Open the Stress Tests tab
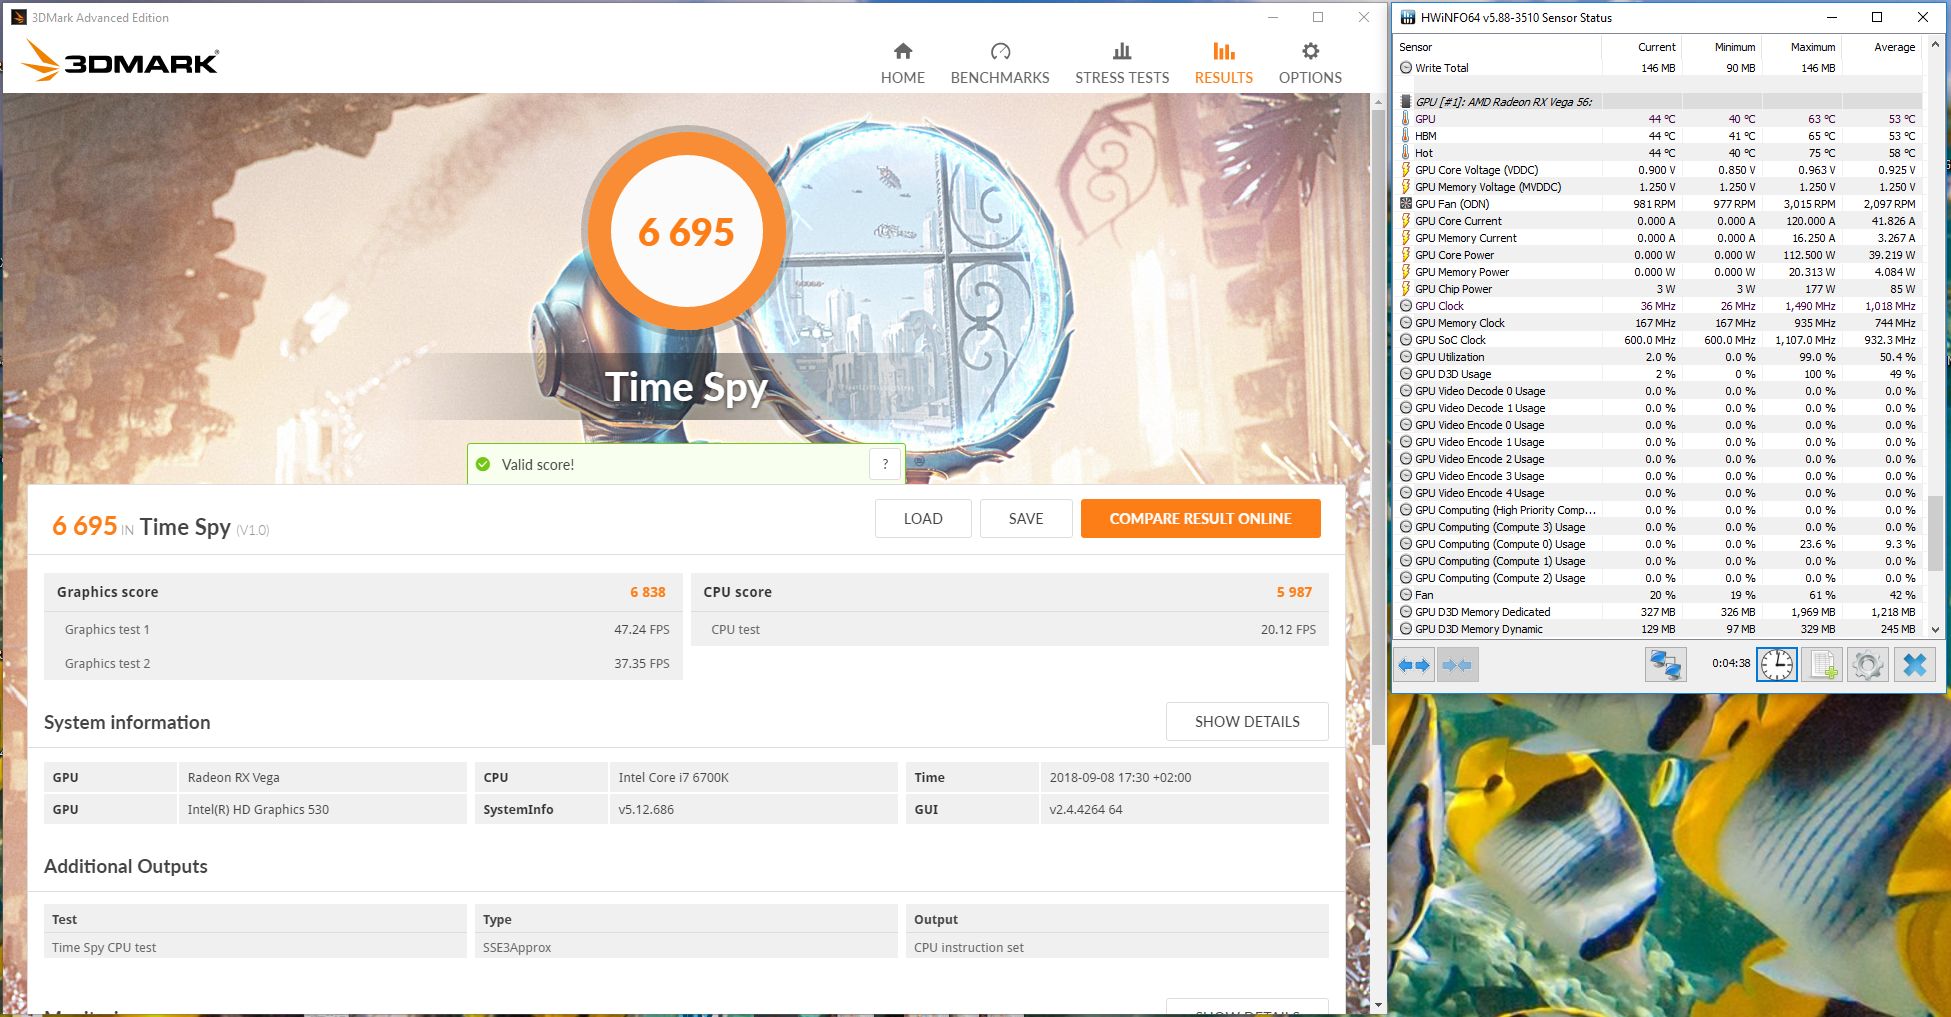This screenshot has height=1017, width=1951. 1121,64
